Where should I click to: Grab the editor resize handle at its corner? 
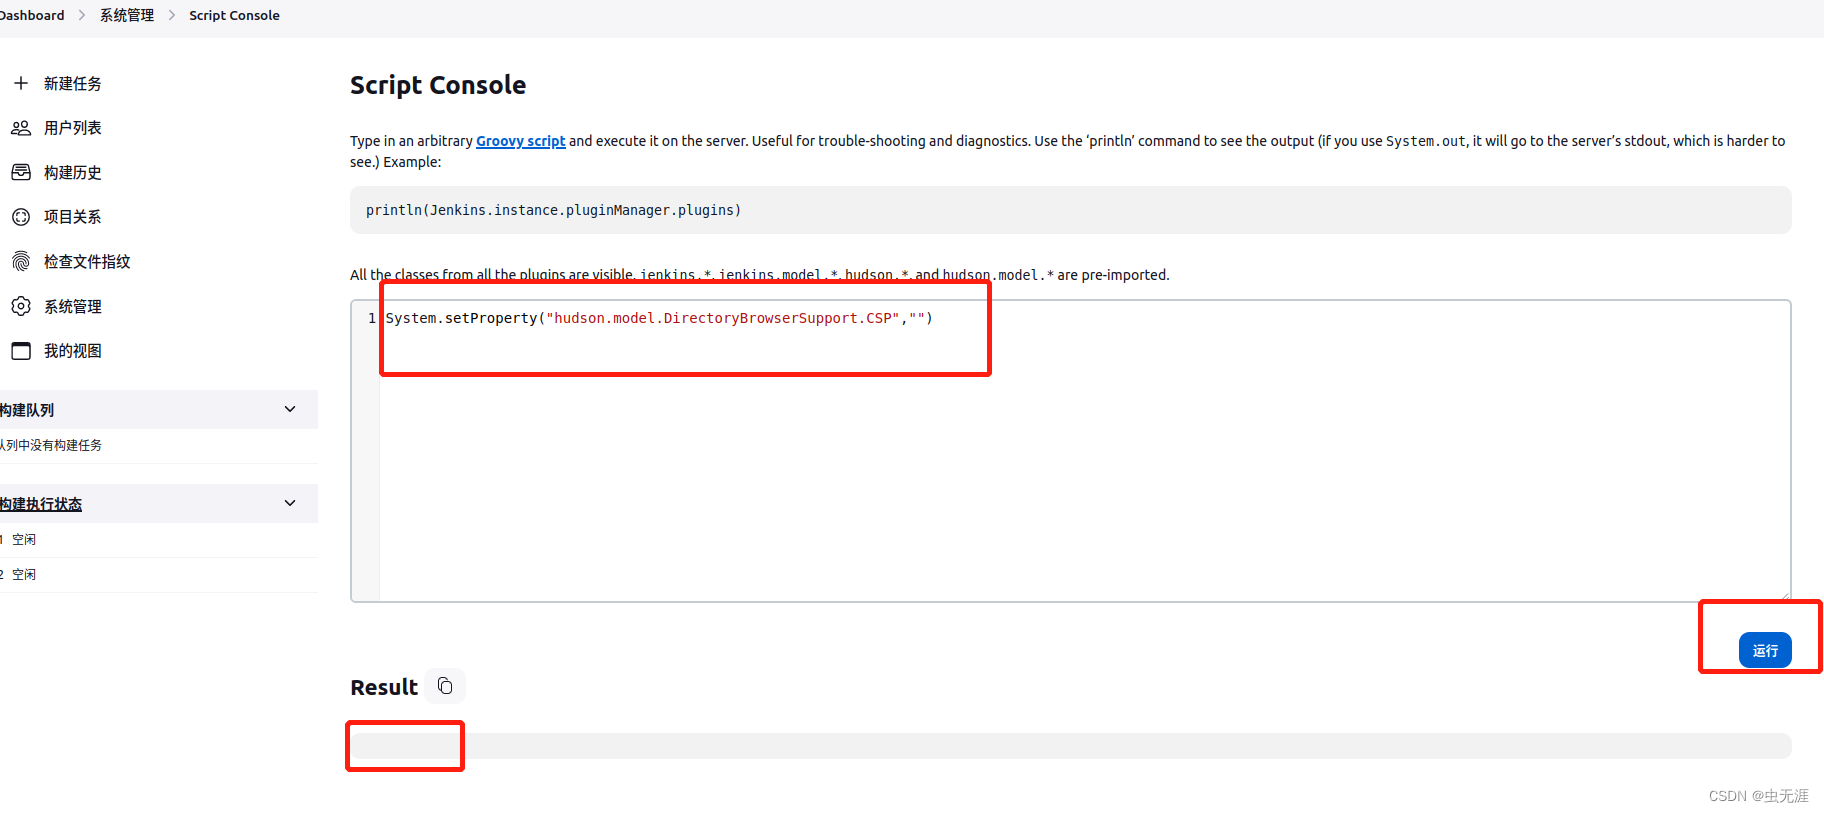(x=1785, y=596)
